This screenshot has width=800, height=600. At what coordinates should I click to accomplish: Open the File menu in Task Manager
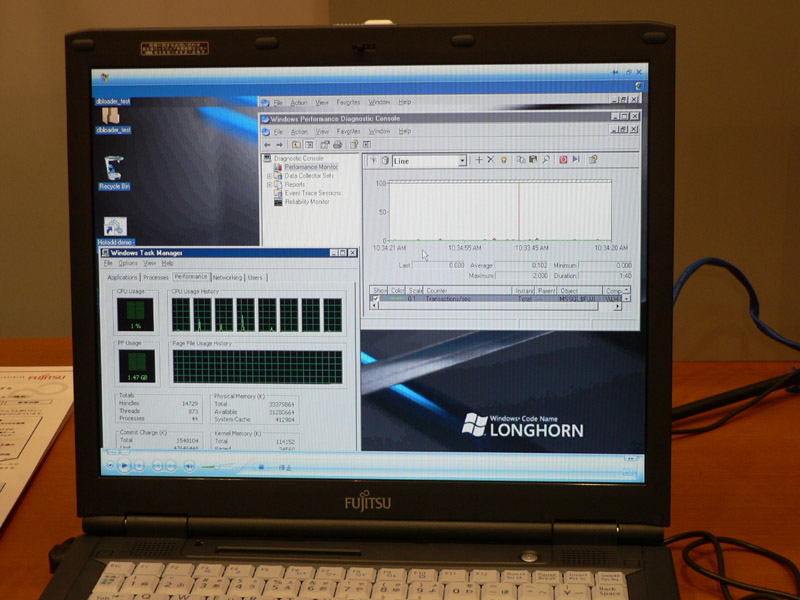[x=108, y=263]
